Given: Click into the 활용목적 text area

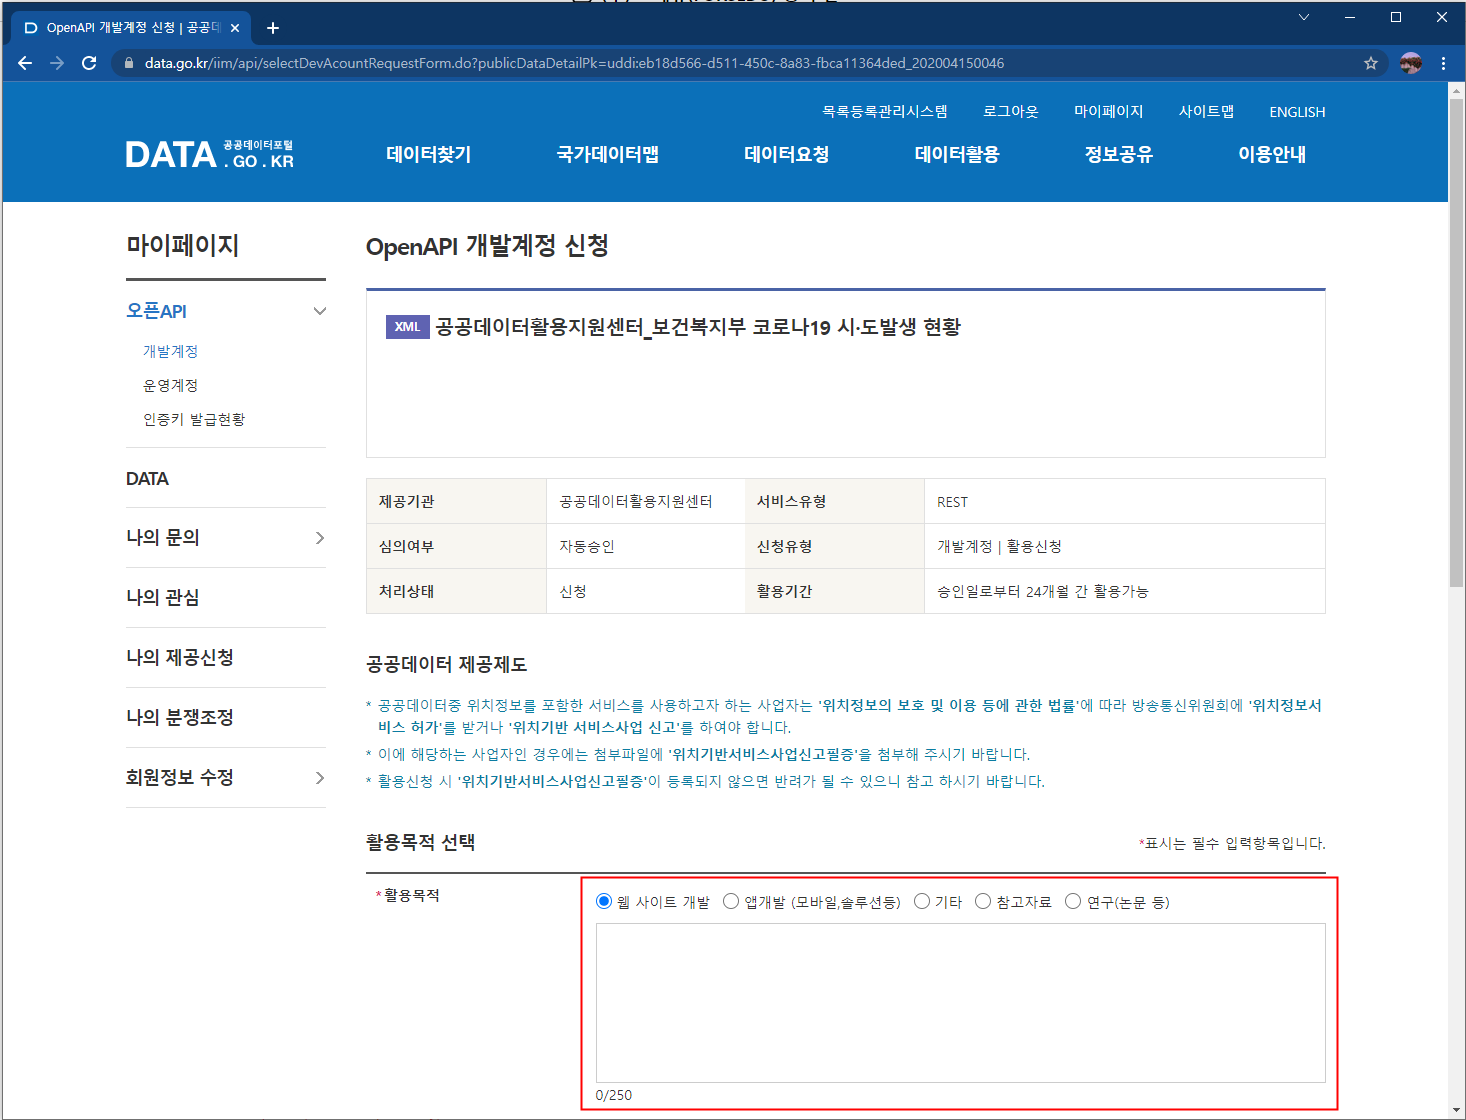Looking at the screenshot, I should (961, 1003).
